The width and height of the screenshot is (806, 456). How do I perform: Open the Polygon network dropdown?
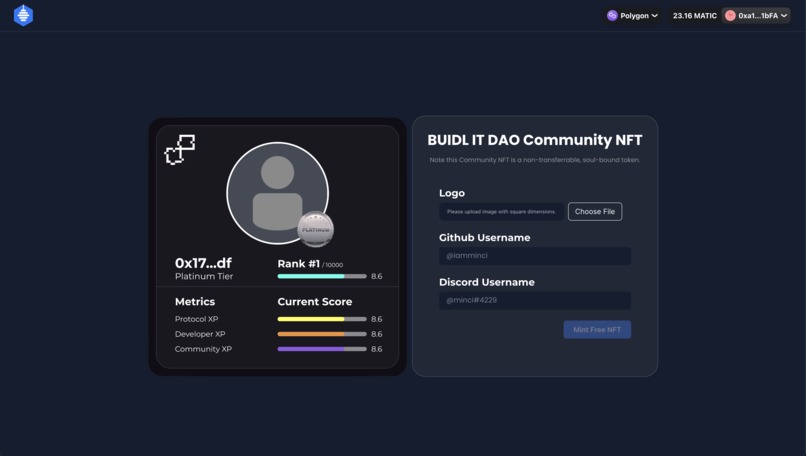[x=632, y=15]
